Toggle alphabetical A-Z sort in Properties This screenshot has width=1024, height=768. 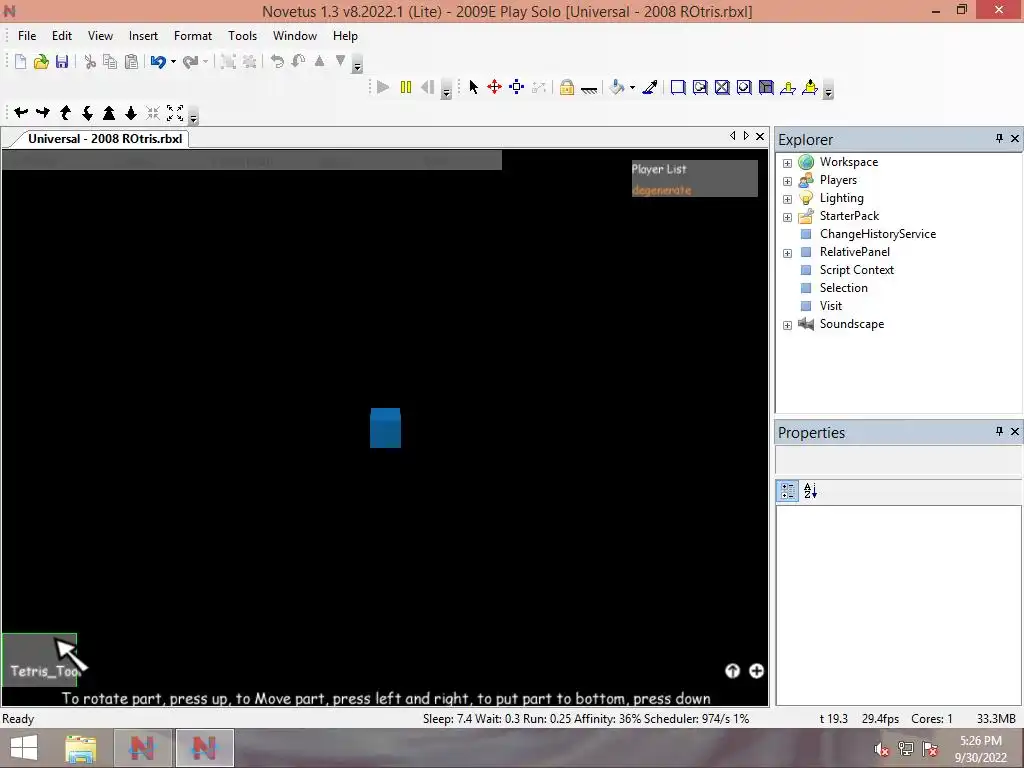point(810,491)
